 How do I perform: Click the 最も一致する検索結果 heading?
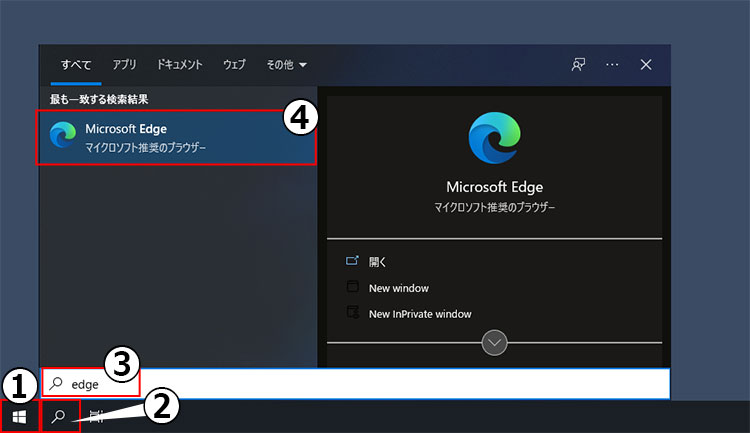point(99,99)
